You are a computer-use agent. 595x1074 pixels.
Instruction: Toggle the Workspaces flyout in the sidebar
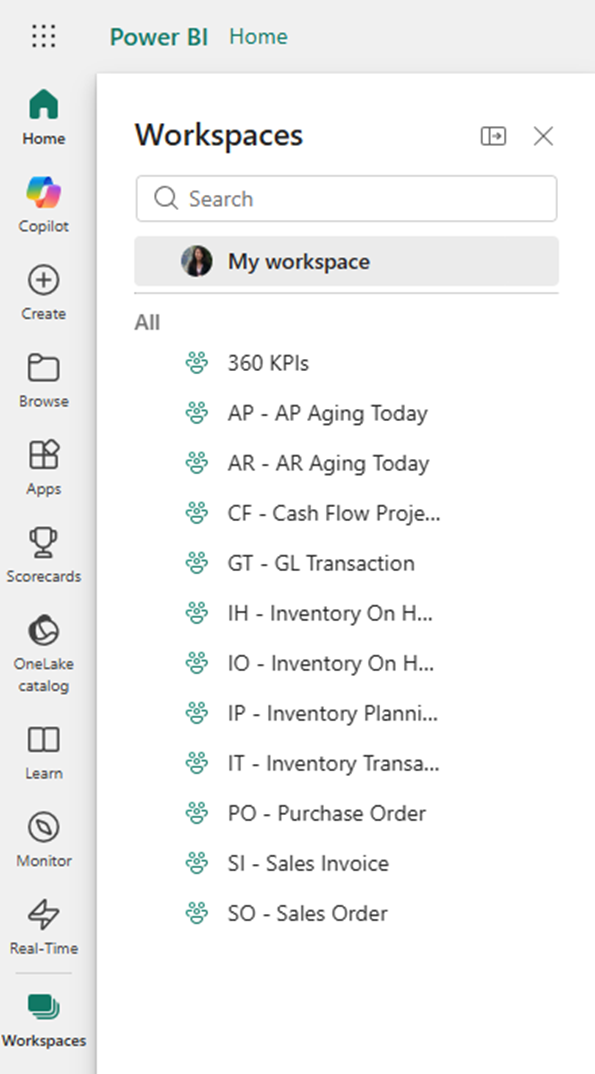coord(44,1019)
